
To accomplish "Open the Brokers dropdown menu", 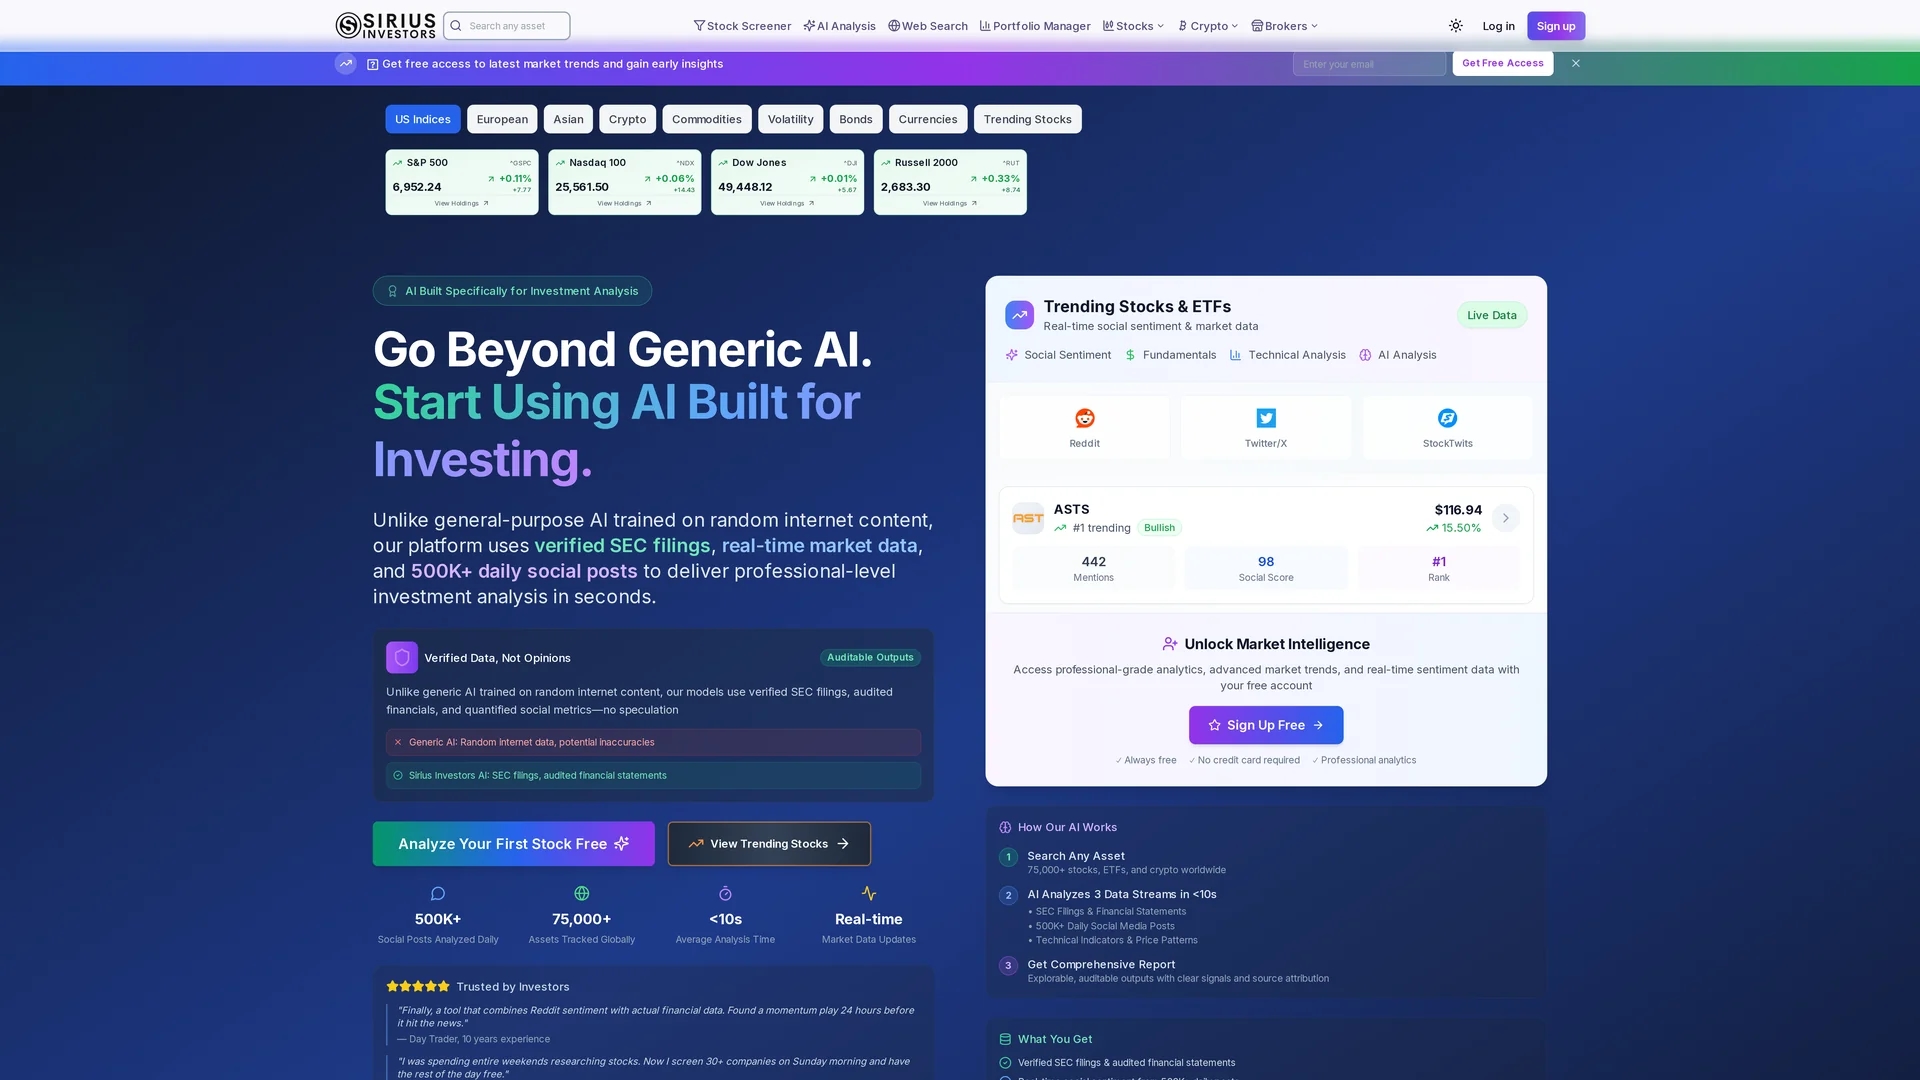I will tap(1285, 26).
